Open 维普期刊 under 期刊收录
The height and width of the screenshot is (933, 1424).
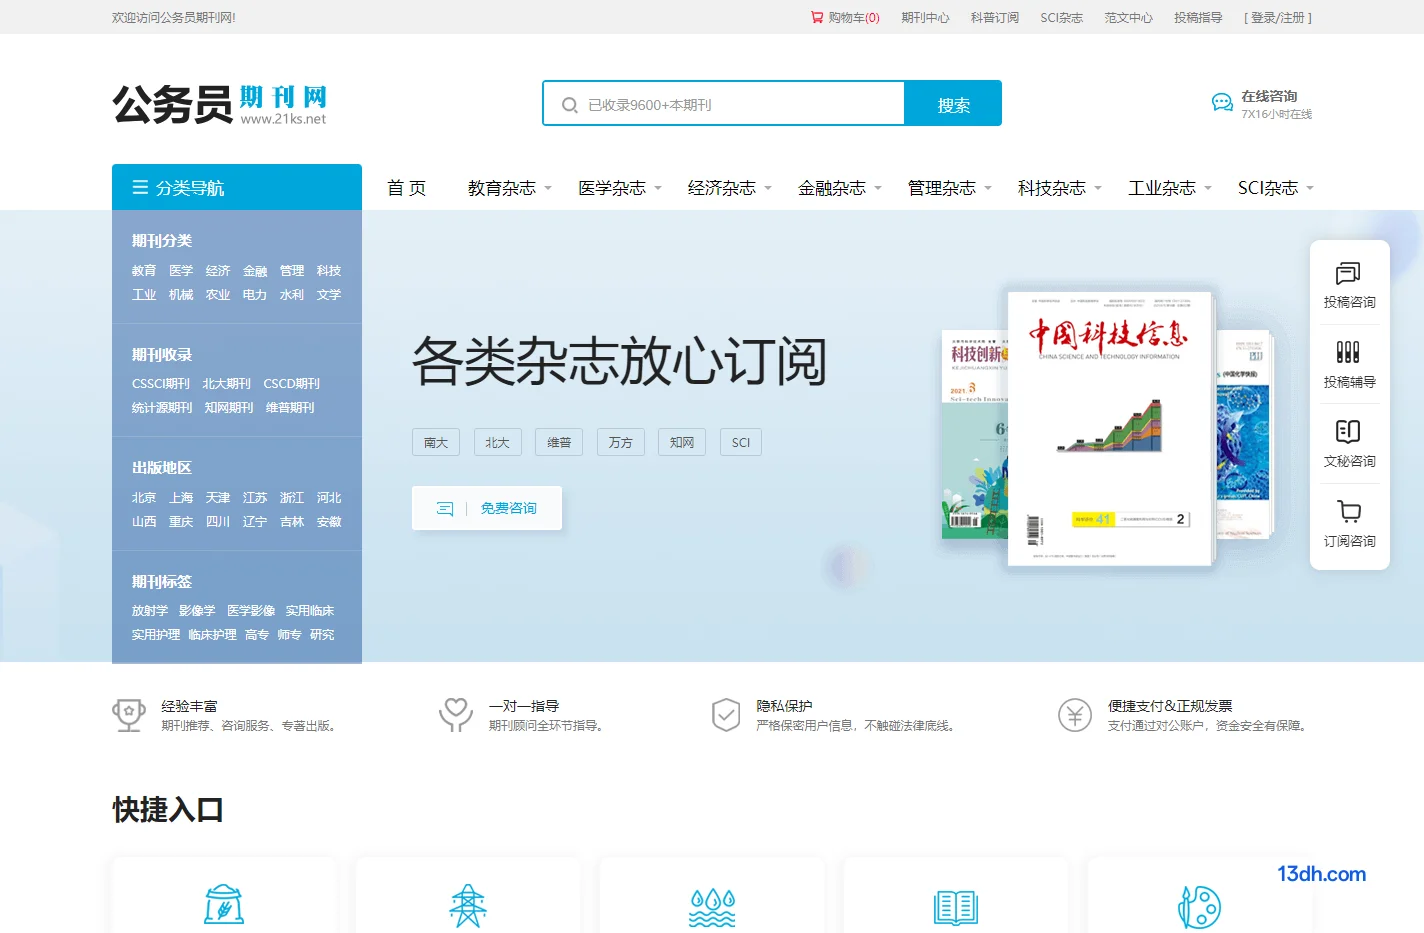pos(290,408)
